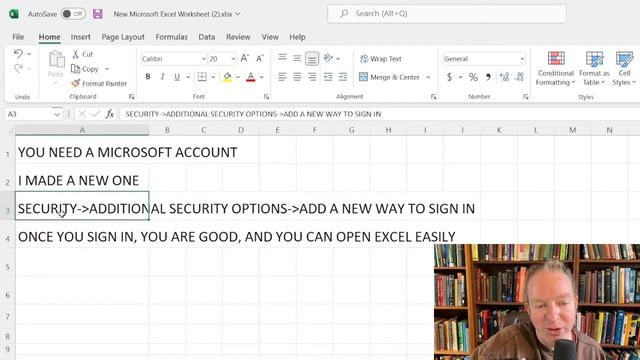Open file name dropdown in title bar
The height and width of the screenshot is (360, 640).
point(238,14)
